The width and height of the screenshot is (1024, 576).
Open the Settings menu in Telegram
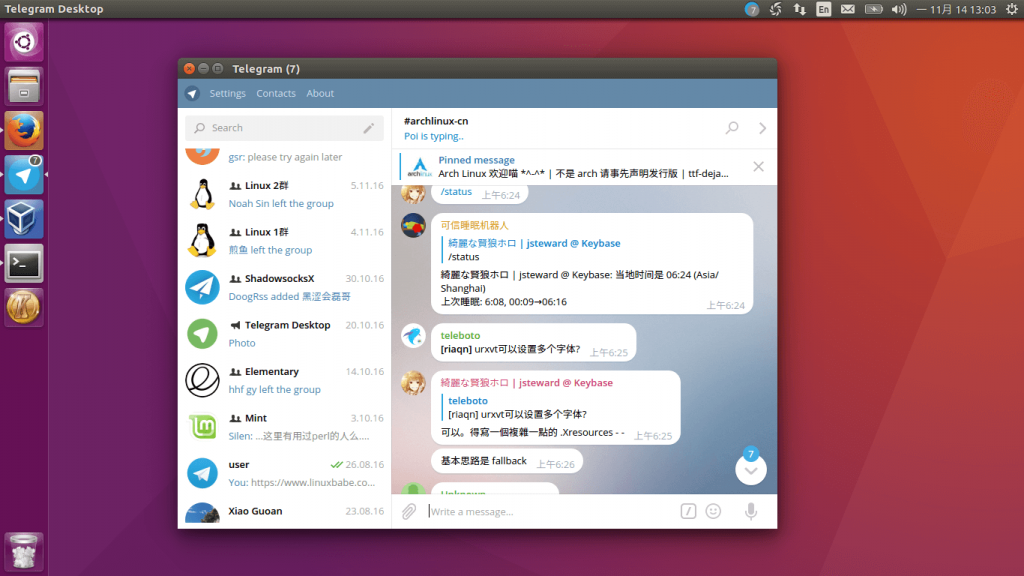click(227, 93)
